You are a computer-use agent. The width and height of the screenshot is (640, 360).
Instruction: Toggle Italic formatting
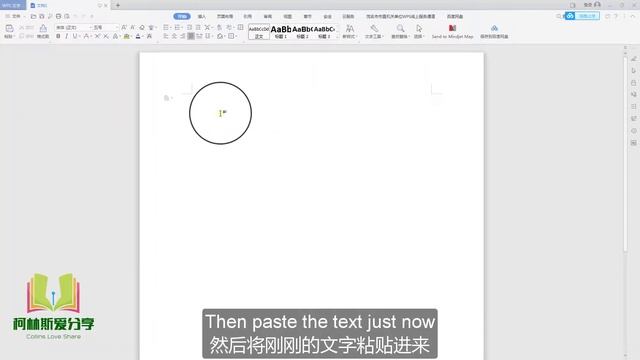(67, 37)
